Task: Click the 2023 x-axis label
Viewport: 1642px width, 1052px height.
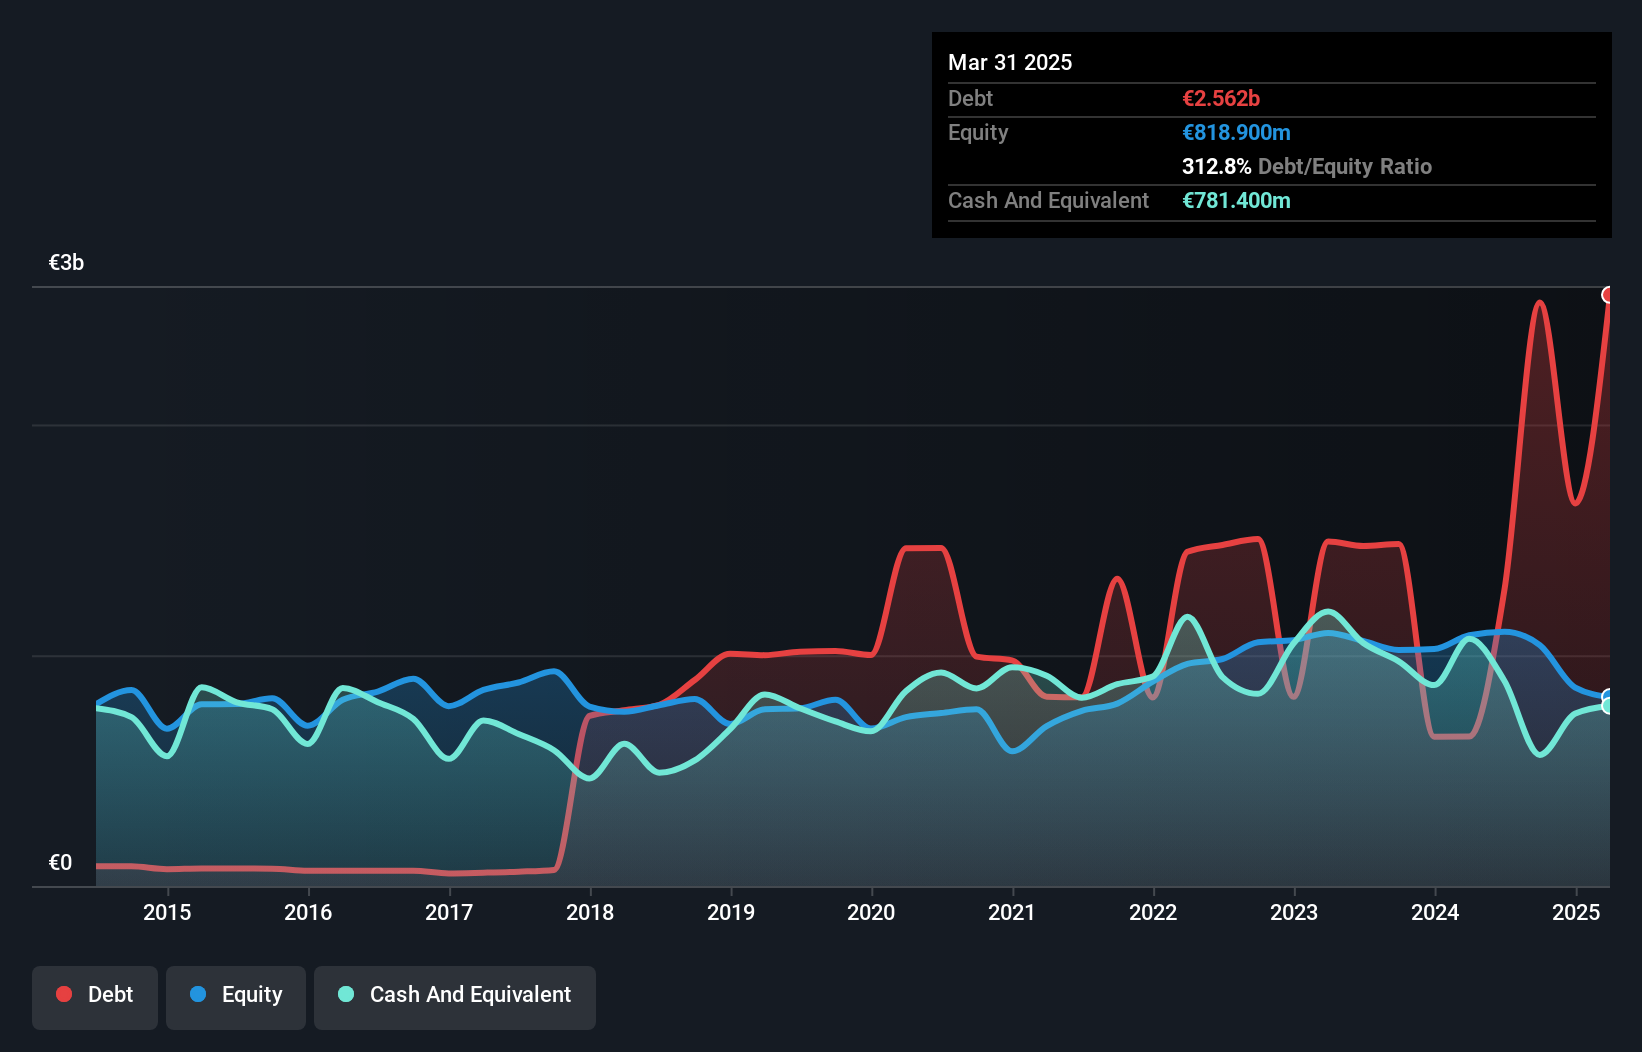Action: pyautogui.click(x=1294, y=912)
